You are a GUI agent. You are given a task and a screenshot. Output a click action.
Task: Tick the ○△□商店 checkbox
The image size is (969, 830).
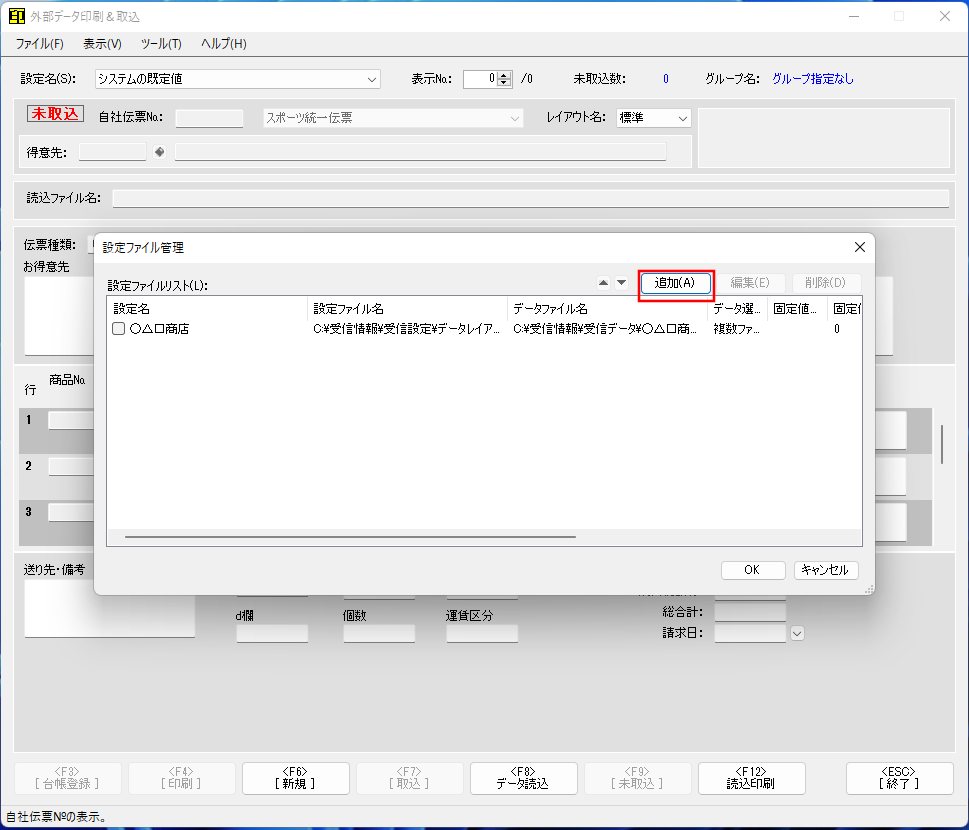click(119, 329)
